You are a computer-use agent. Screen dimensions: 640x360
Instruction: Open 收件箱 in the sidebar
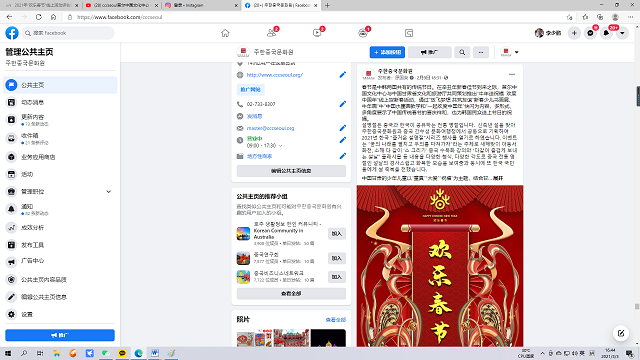60,138
